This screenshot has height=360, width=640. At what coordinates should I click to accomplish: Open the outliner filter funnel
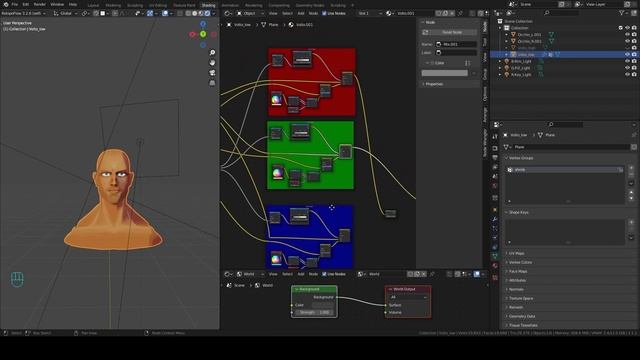coord(622,13)
